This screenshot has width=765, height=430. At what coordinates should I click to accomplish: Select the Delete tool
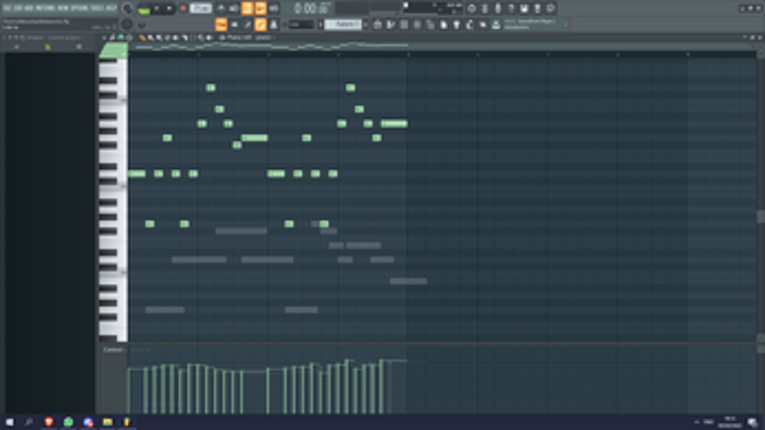point(159,37)
